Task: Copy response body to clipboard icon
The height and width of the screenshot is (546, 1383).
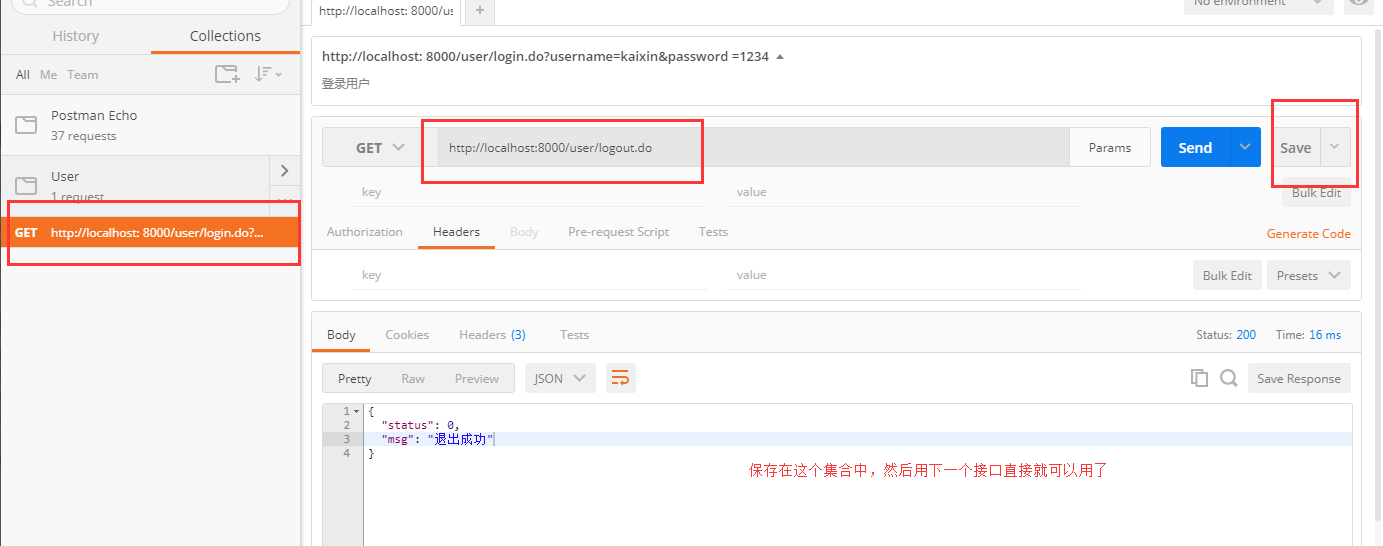Action: (x=1199, y=378)
